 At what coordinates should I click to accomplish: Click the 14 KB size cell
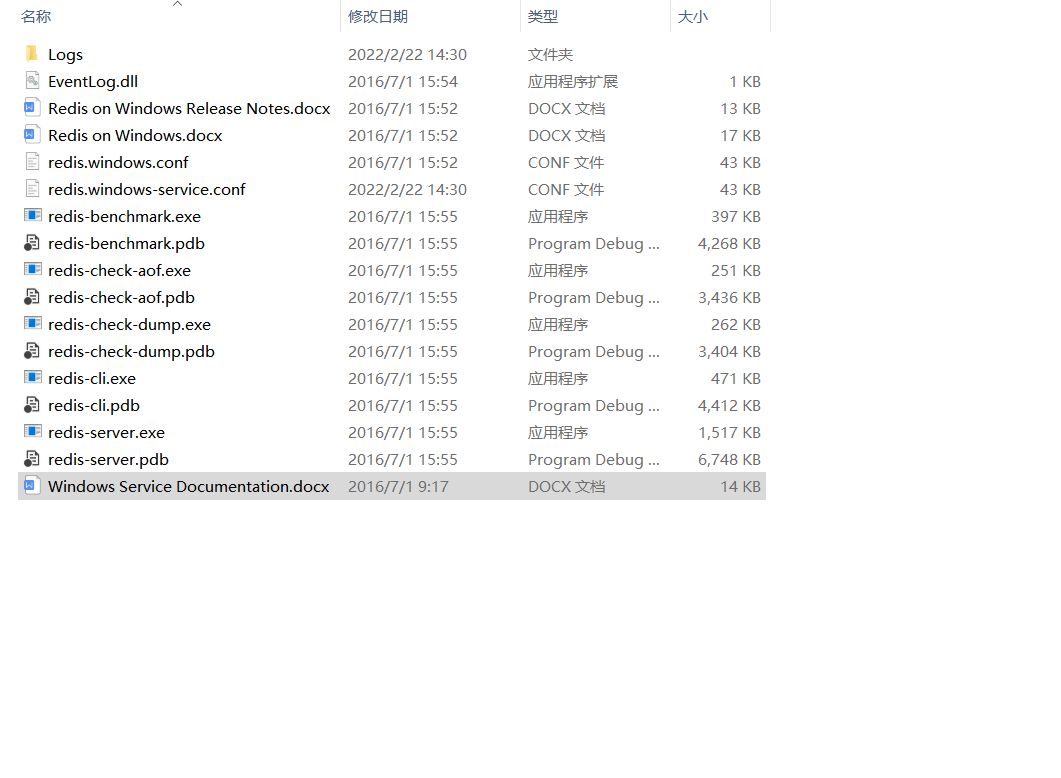point(740,486)
